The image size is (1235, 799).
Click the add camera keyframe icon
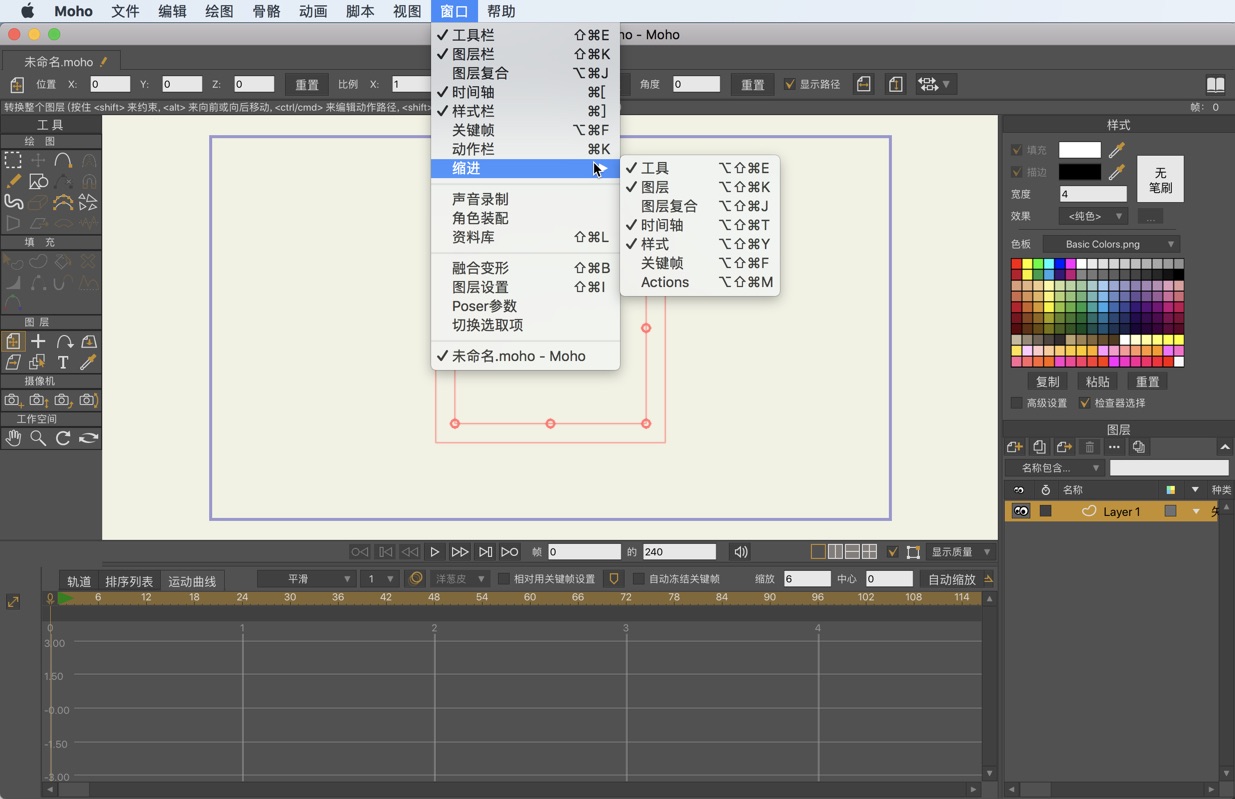[12, 399]
